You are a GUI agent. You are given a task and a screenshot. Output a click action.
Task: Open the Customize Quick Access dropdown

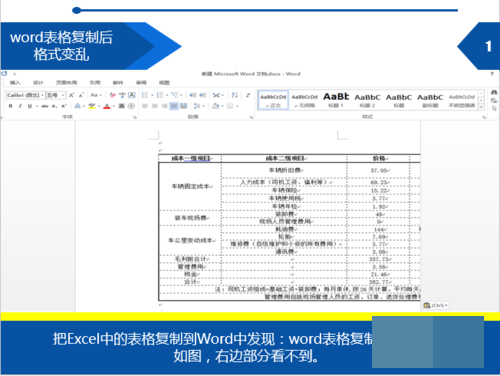(x=14, y=74)
